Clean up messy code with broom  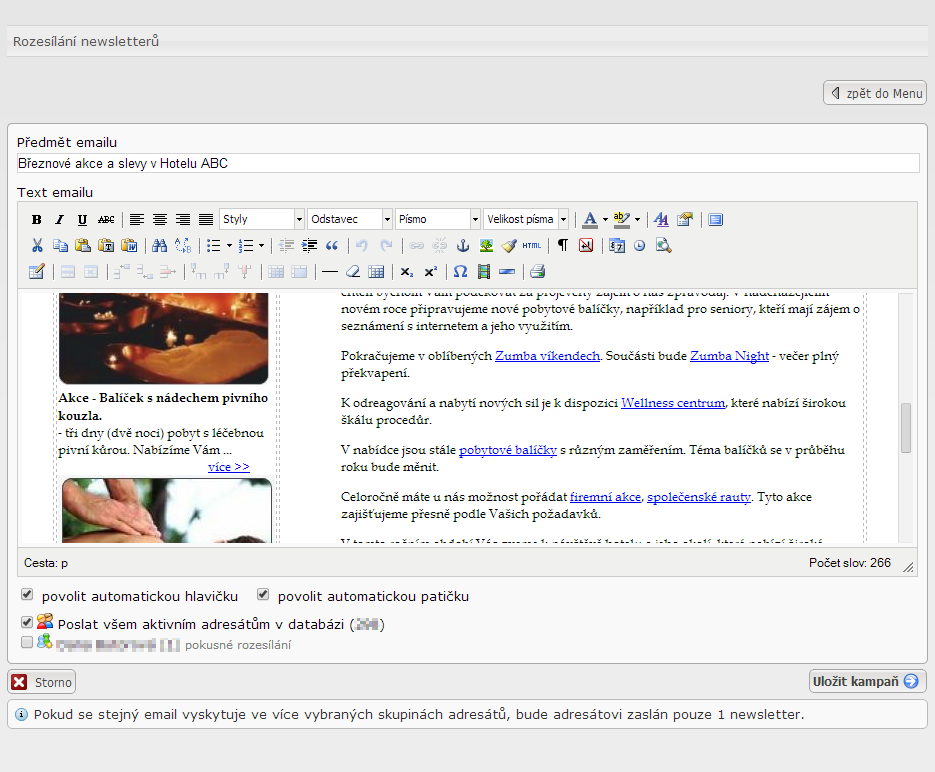(x=509, y=246)
